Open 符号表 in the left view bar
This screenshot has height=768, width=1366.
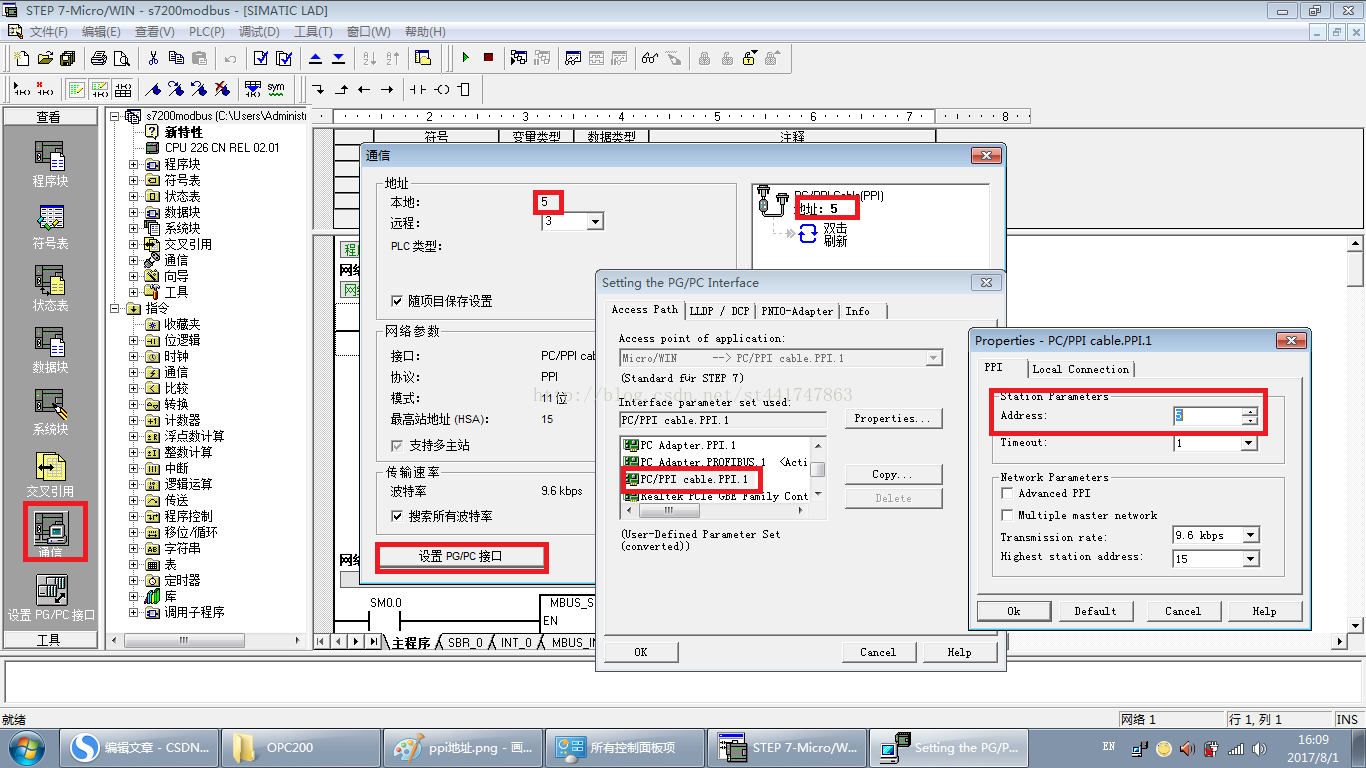point(50,227)
